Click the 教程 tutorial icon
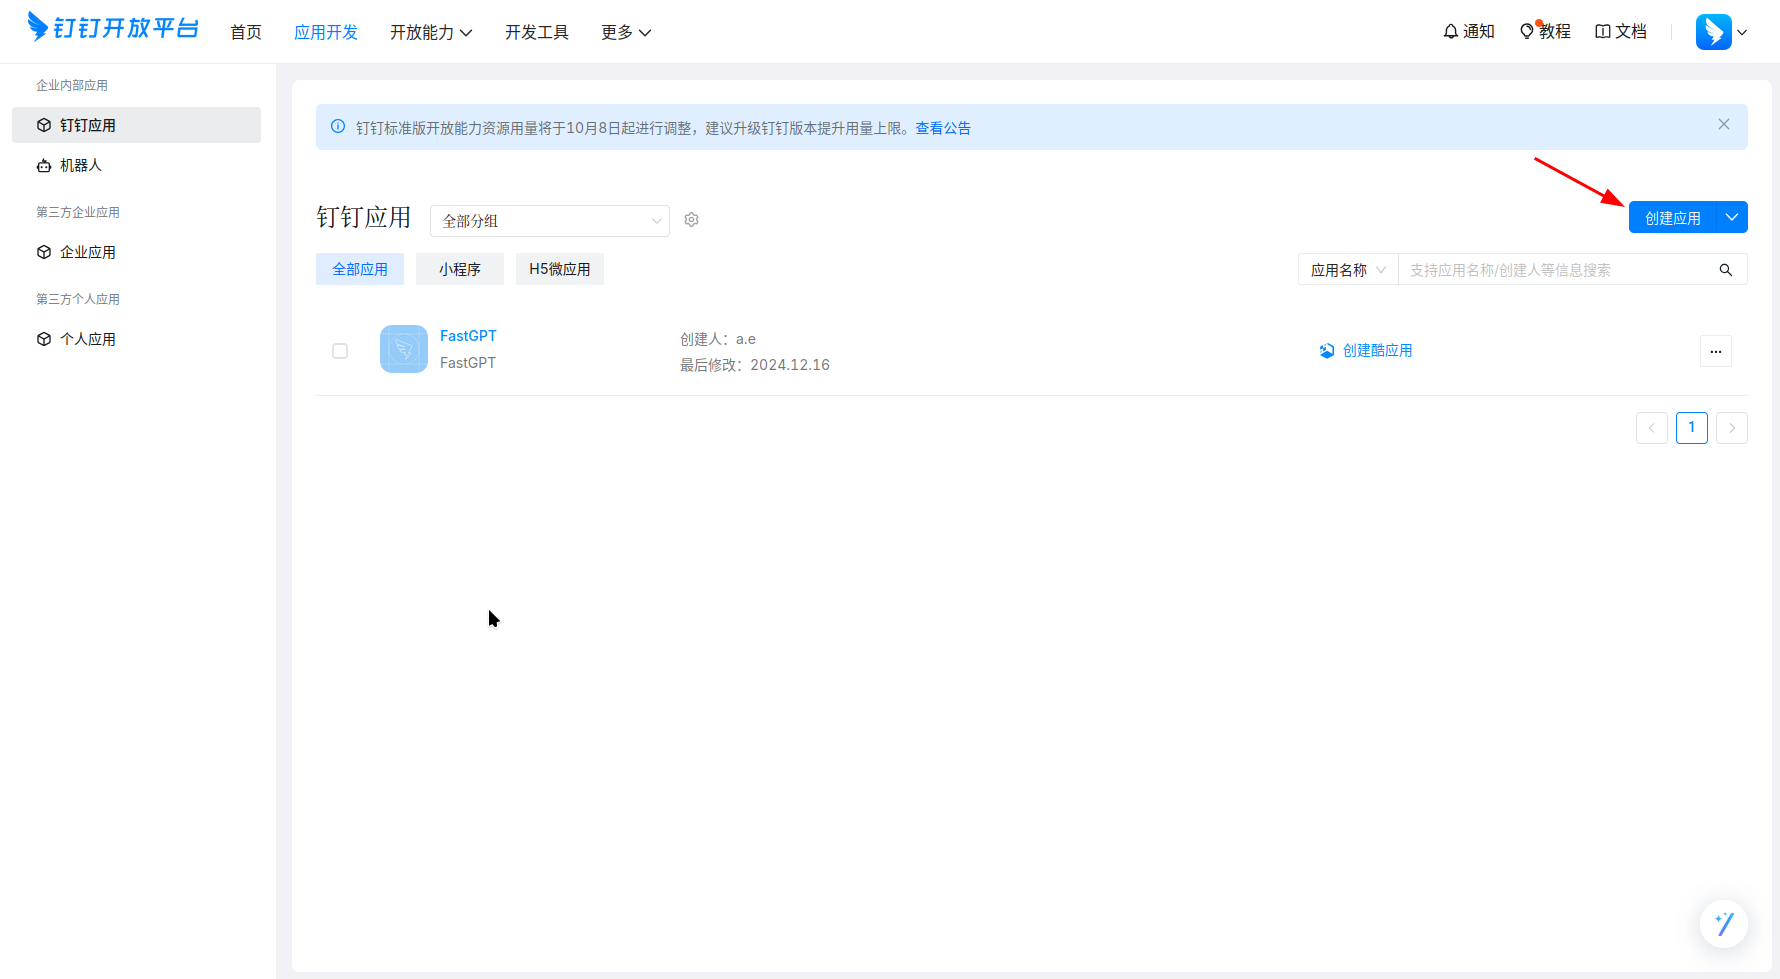The height and width of the screenshot is (979, 1780). pyautogui.click(x=1527, y=31)
